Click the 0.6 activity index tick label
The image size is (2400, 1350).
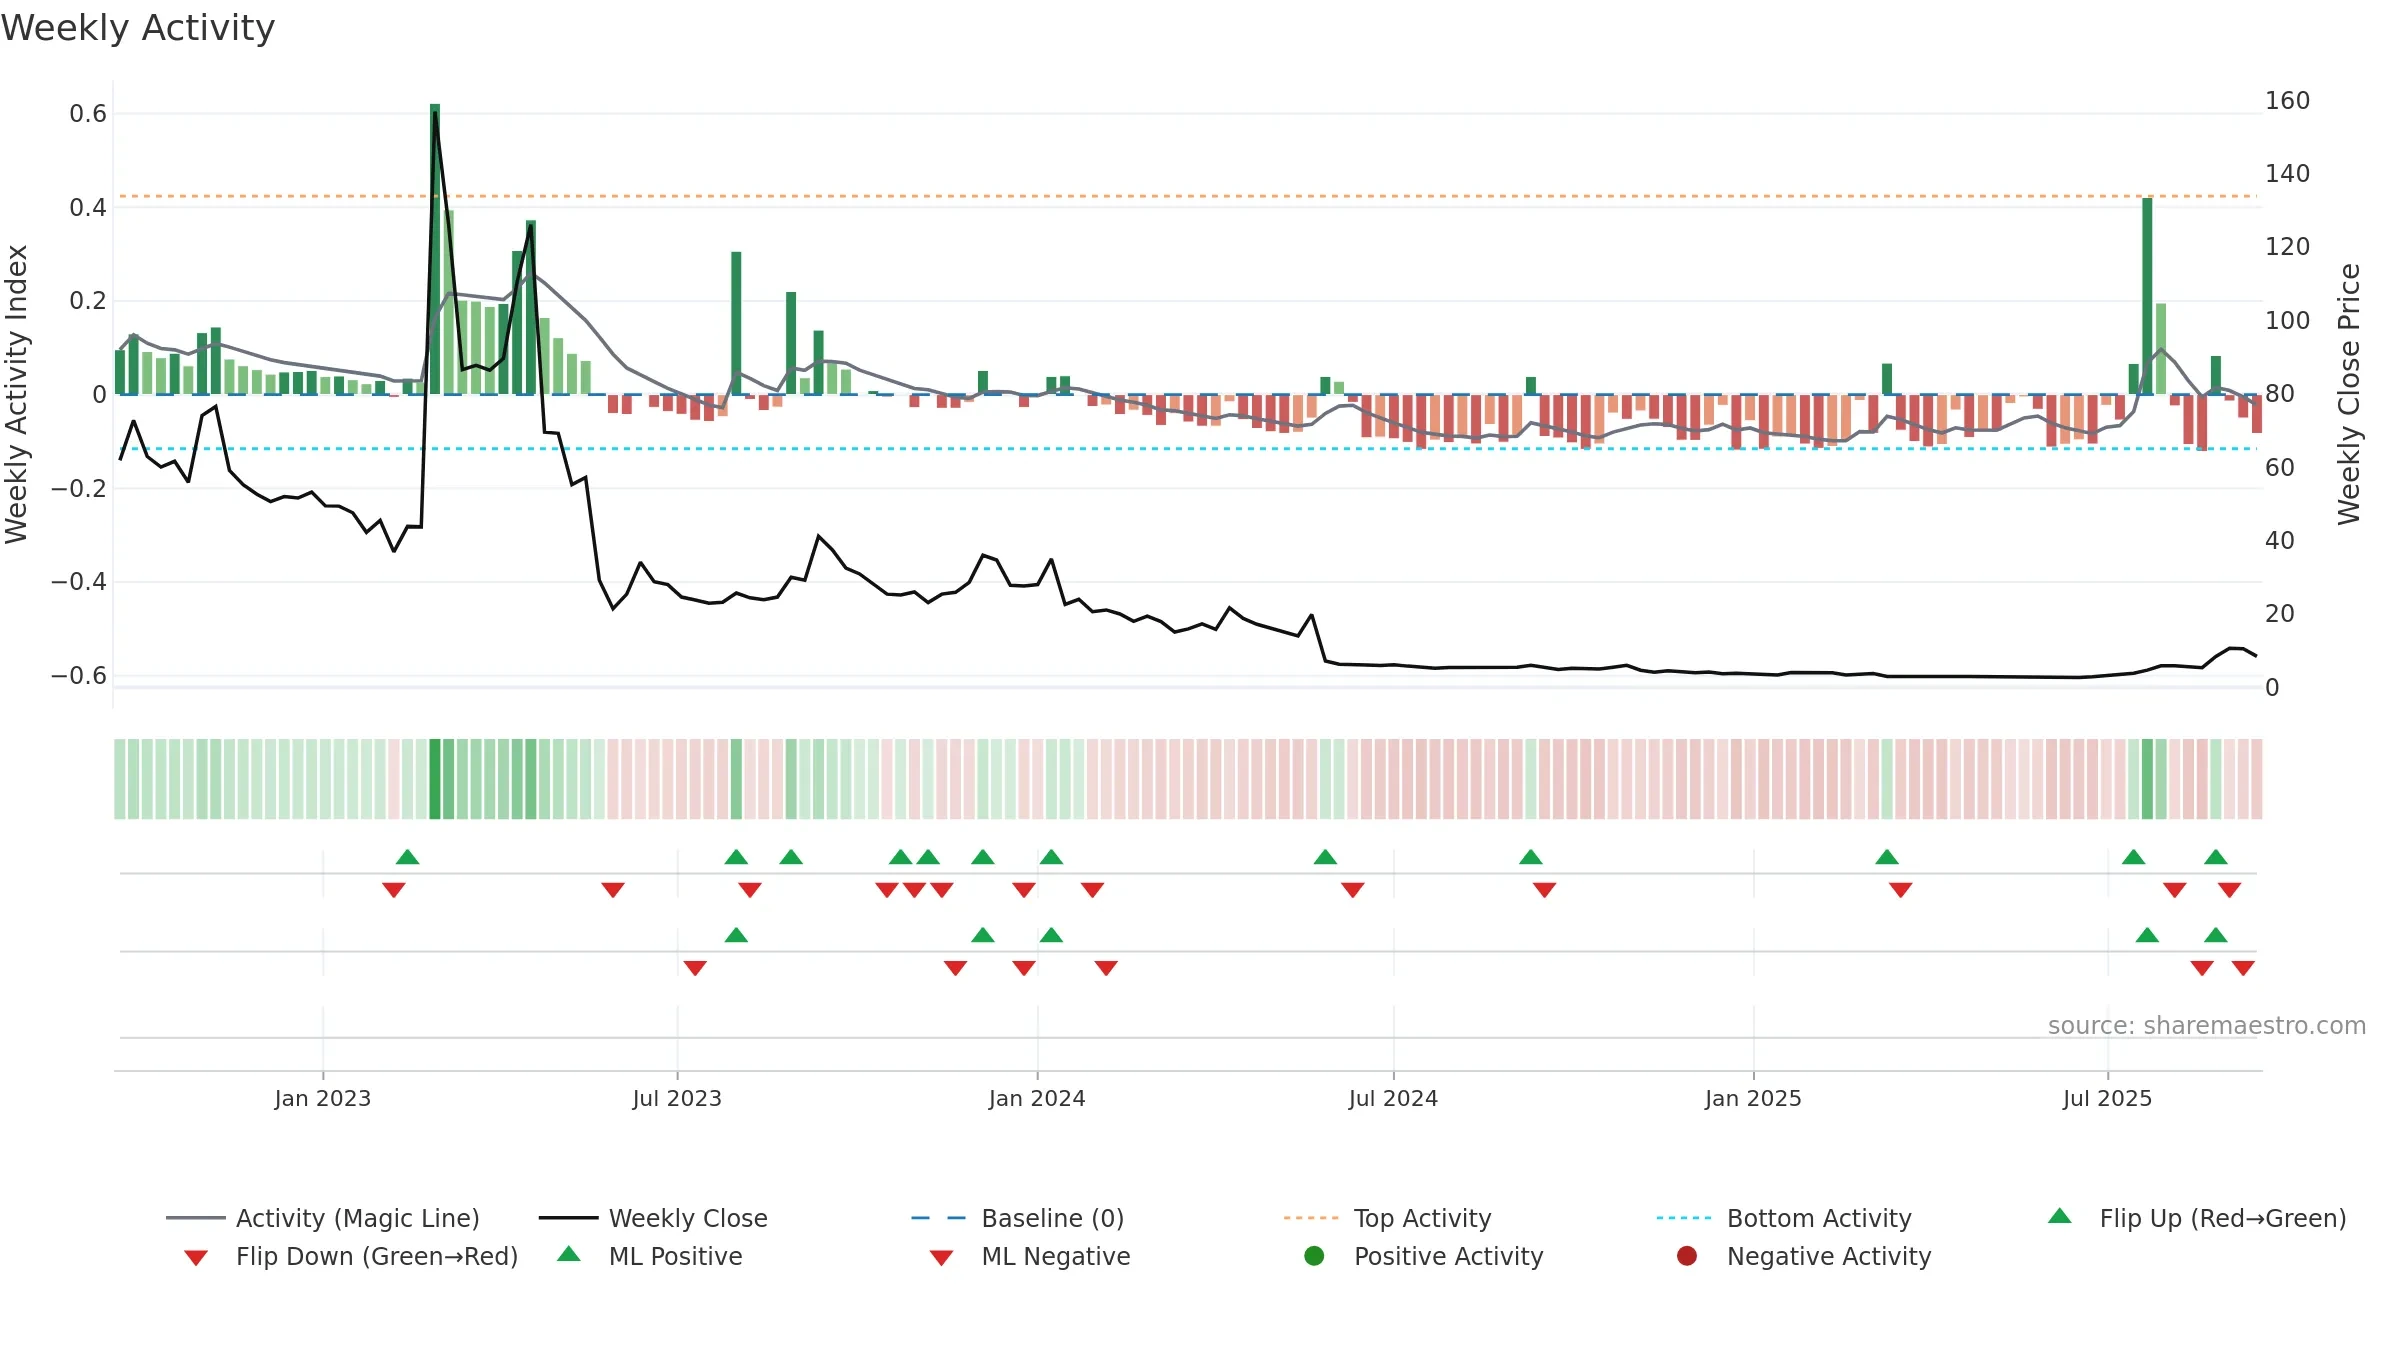tap(88, 114)
